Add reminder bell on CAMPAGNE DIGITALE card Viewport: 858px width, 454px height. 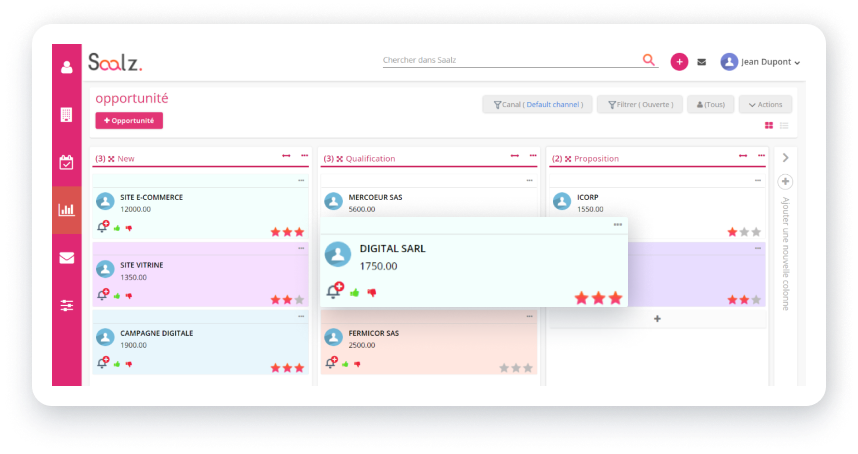[x=102, y=362]
